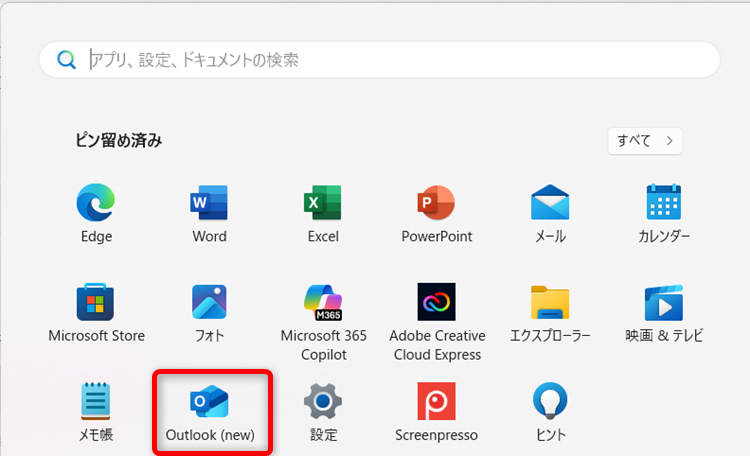Open the フォト app

pos(209,302)
